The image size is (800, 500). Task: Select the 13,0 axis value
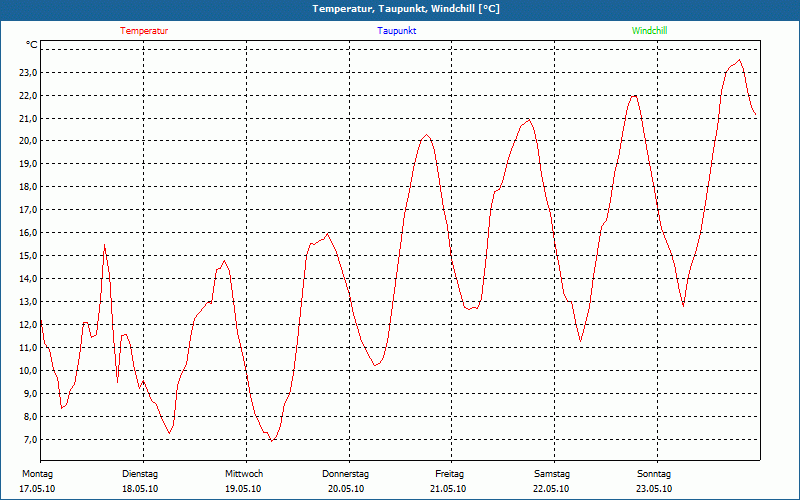coord(28,302)
